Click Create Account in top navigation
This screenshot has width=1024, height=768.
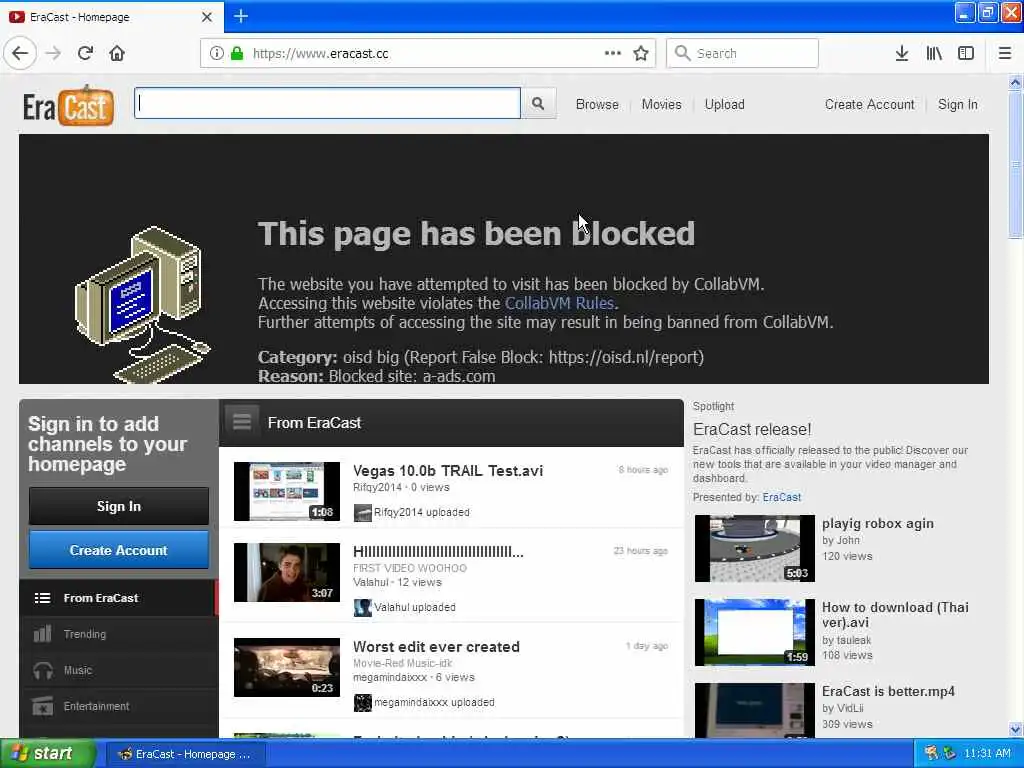point(869,104)
